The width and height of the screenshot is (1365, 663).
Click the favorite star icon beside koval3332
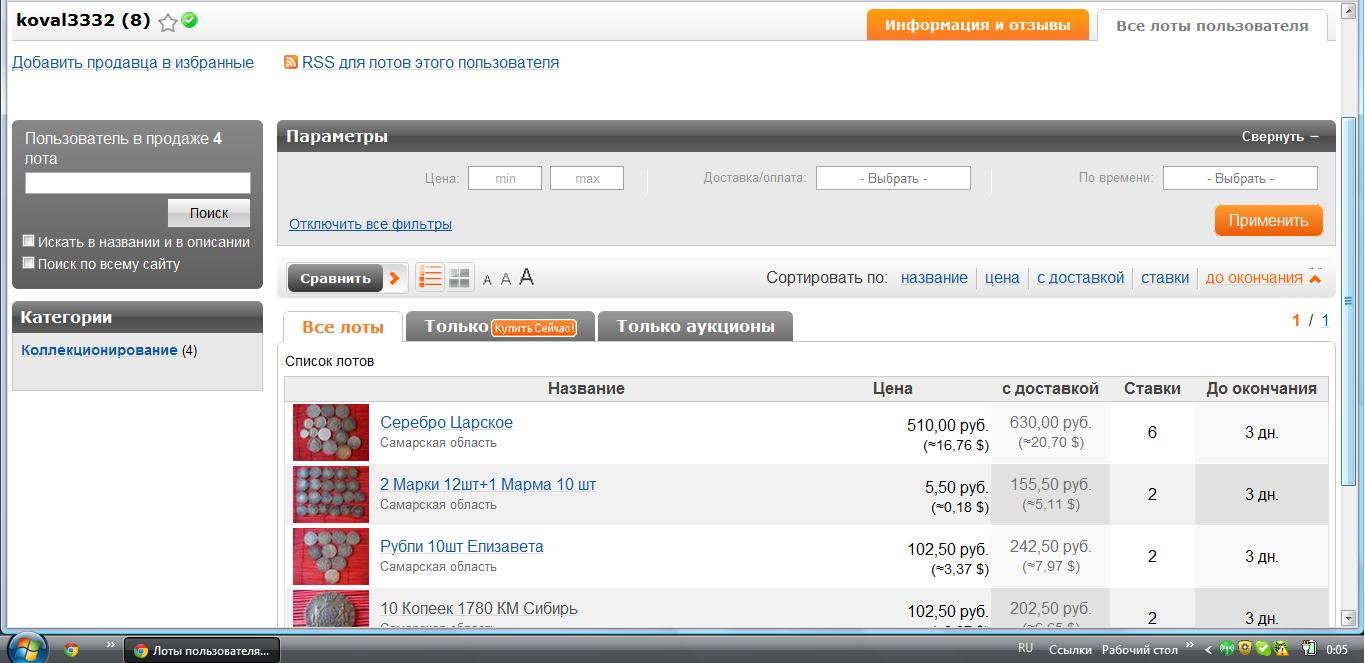click(168, 22)
